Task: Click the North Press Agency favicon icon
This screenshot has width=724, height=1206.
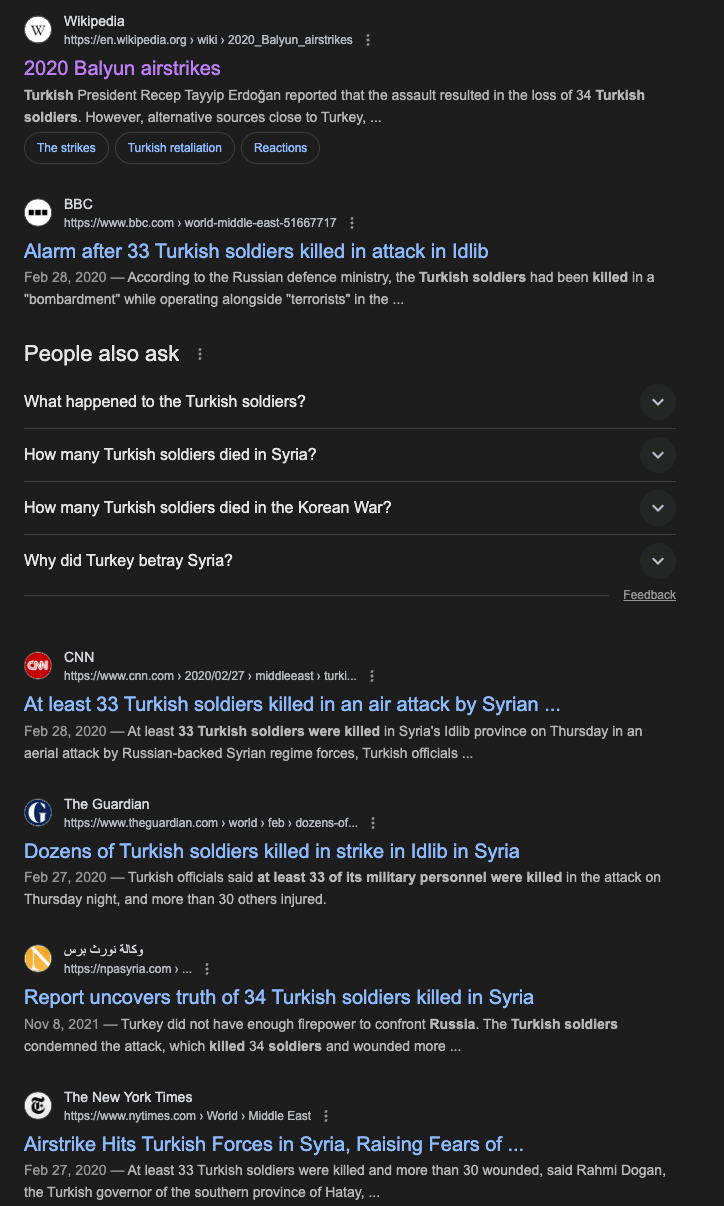Action: tap(38, 959)
